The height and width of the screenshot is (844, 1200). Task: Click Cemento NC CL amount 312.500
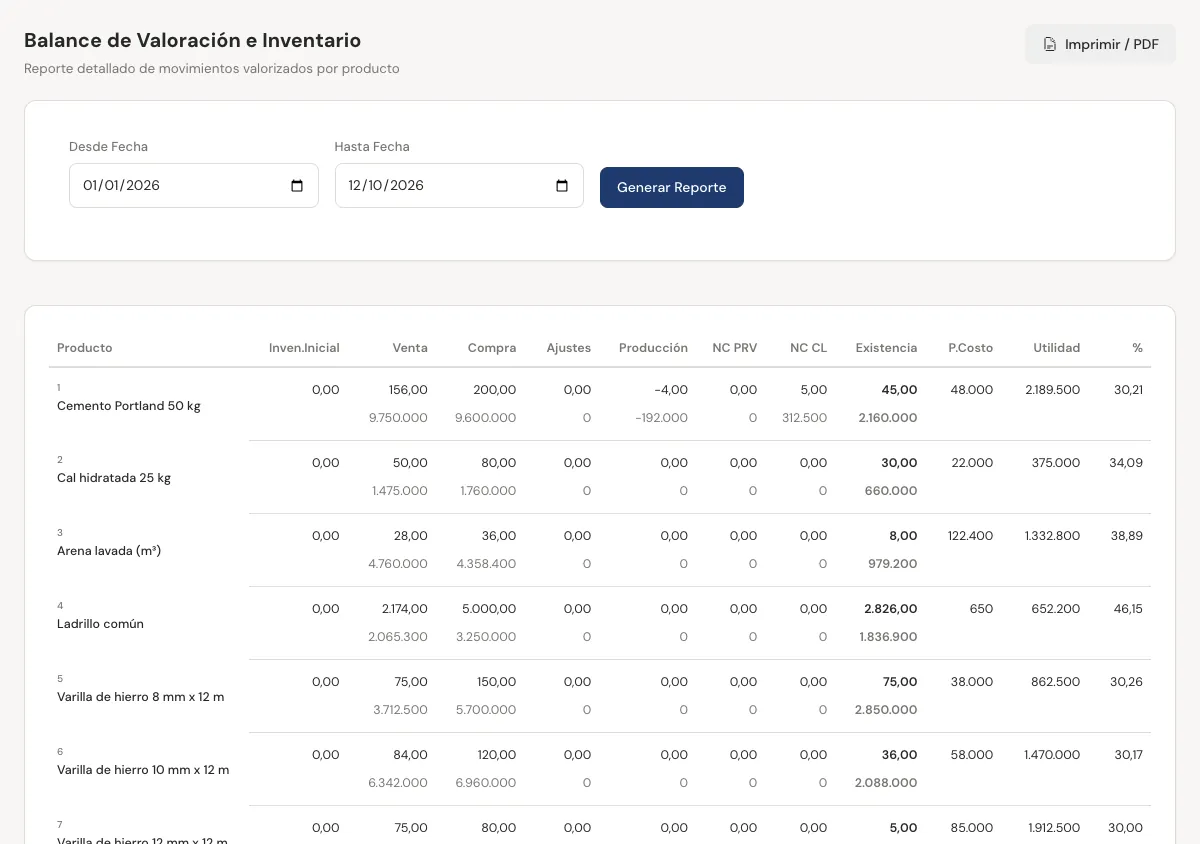[x=804, y=418]
